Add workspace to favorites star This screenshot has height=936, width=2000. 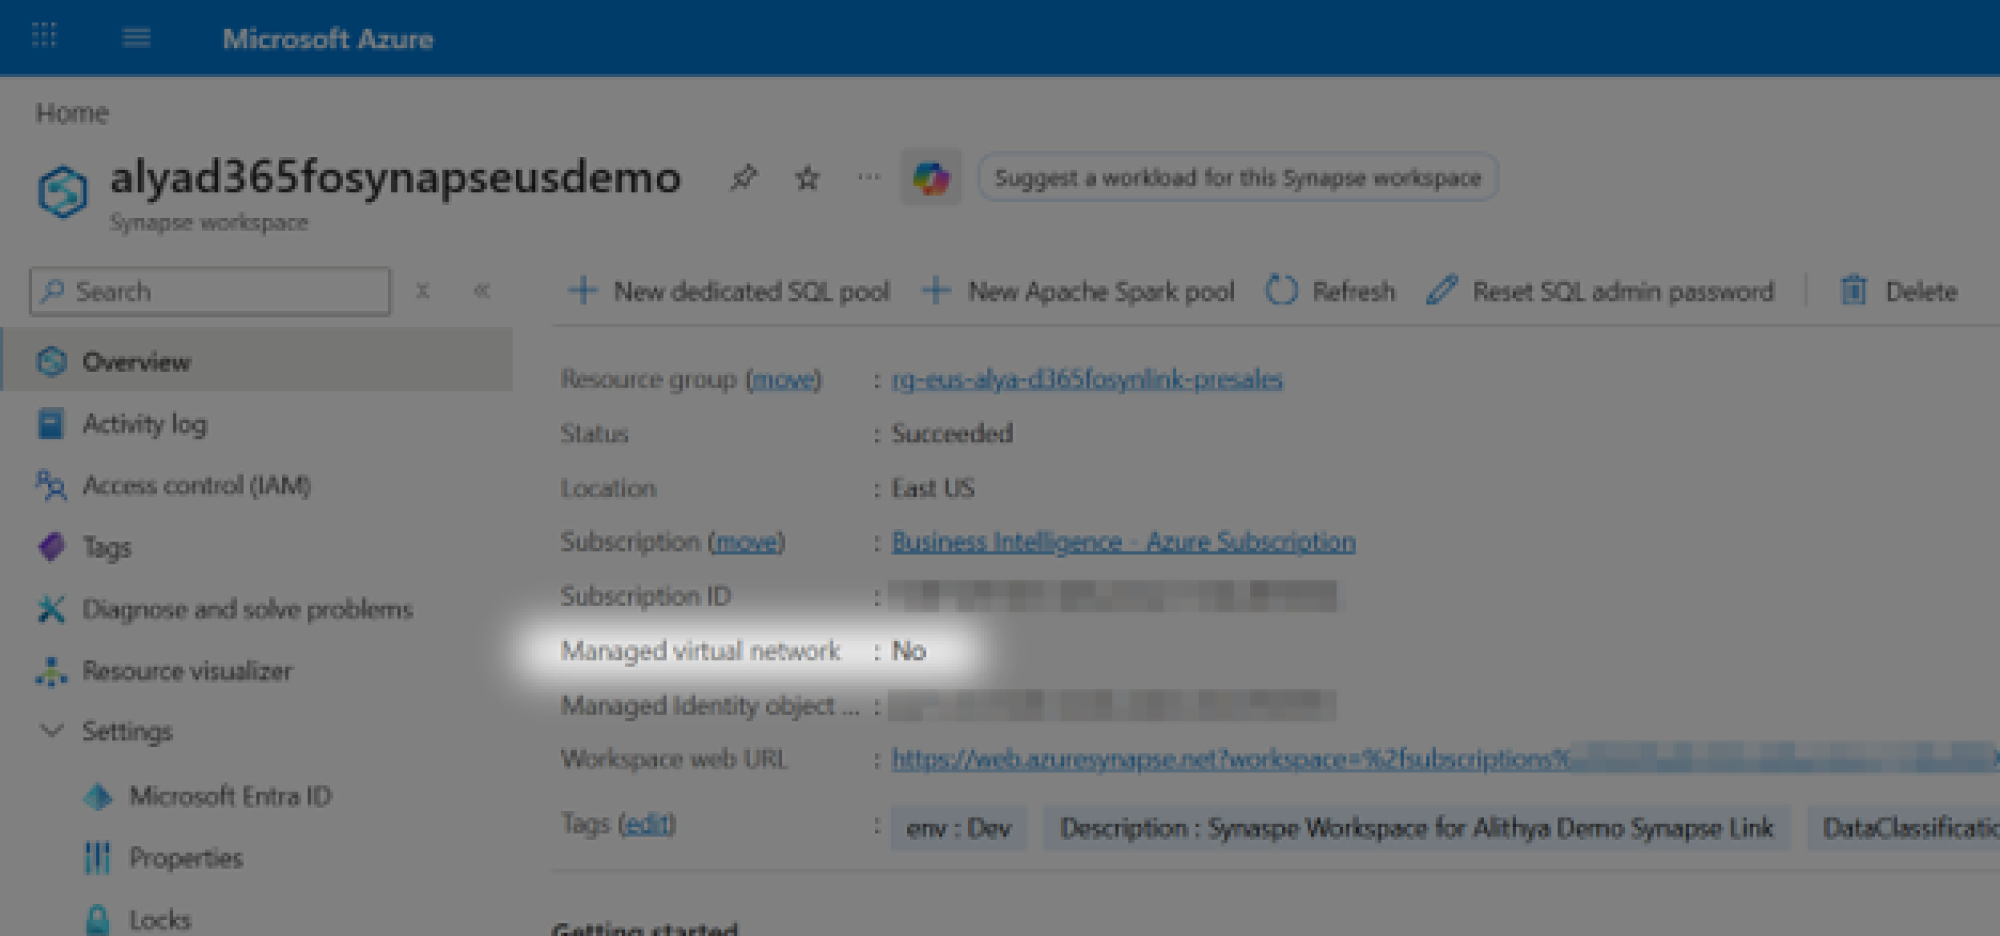pyautogui.click(x=807, y=178)
